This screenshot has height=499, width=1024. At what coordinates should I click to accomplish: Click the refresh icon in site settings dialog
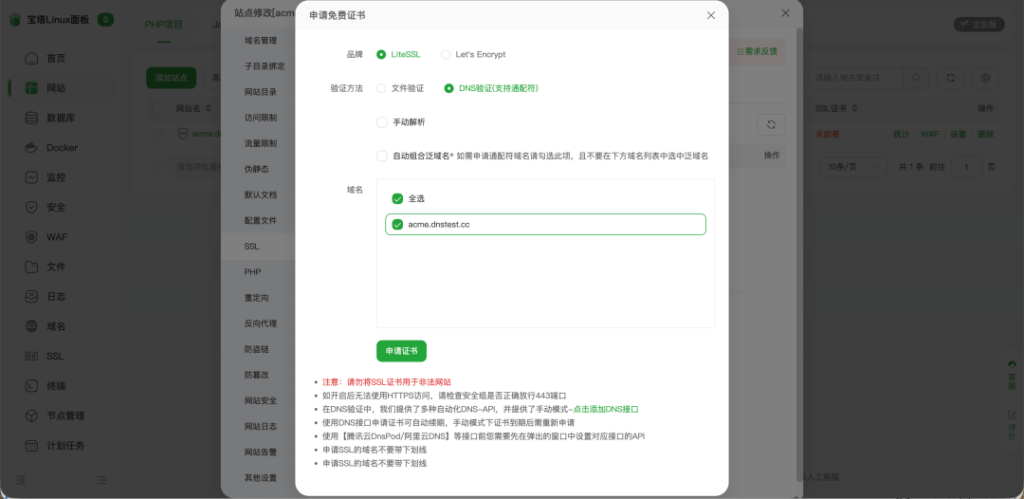pos(771,125)
